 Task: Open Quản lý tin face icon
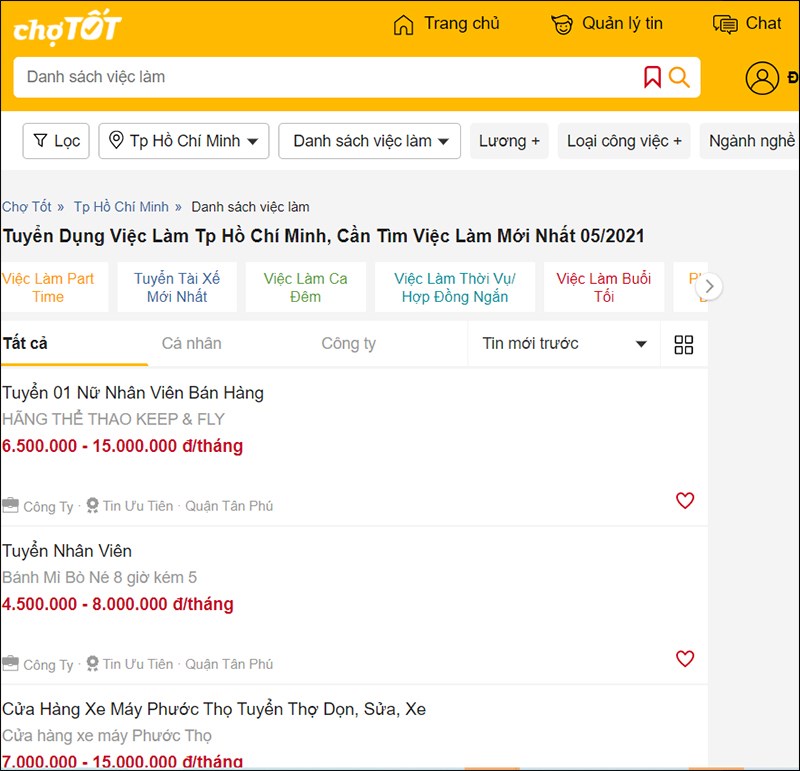pos(562,24)
